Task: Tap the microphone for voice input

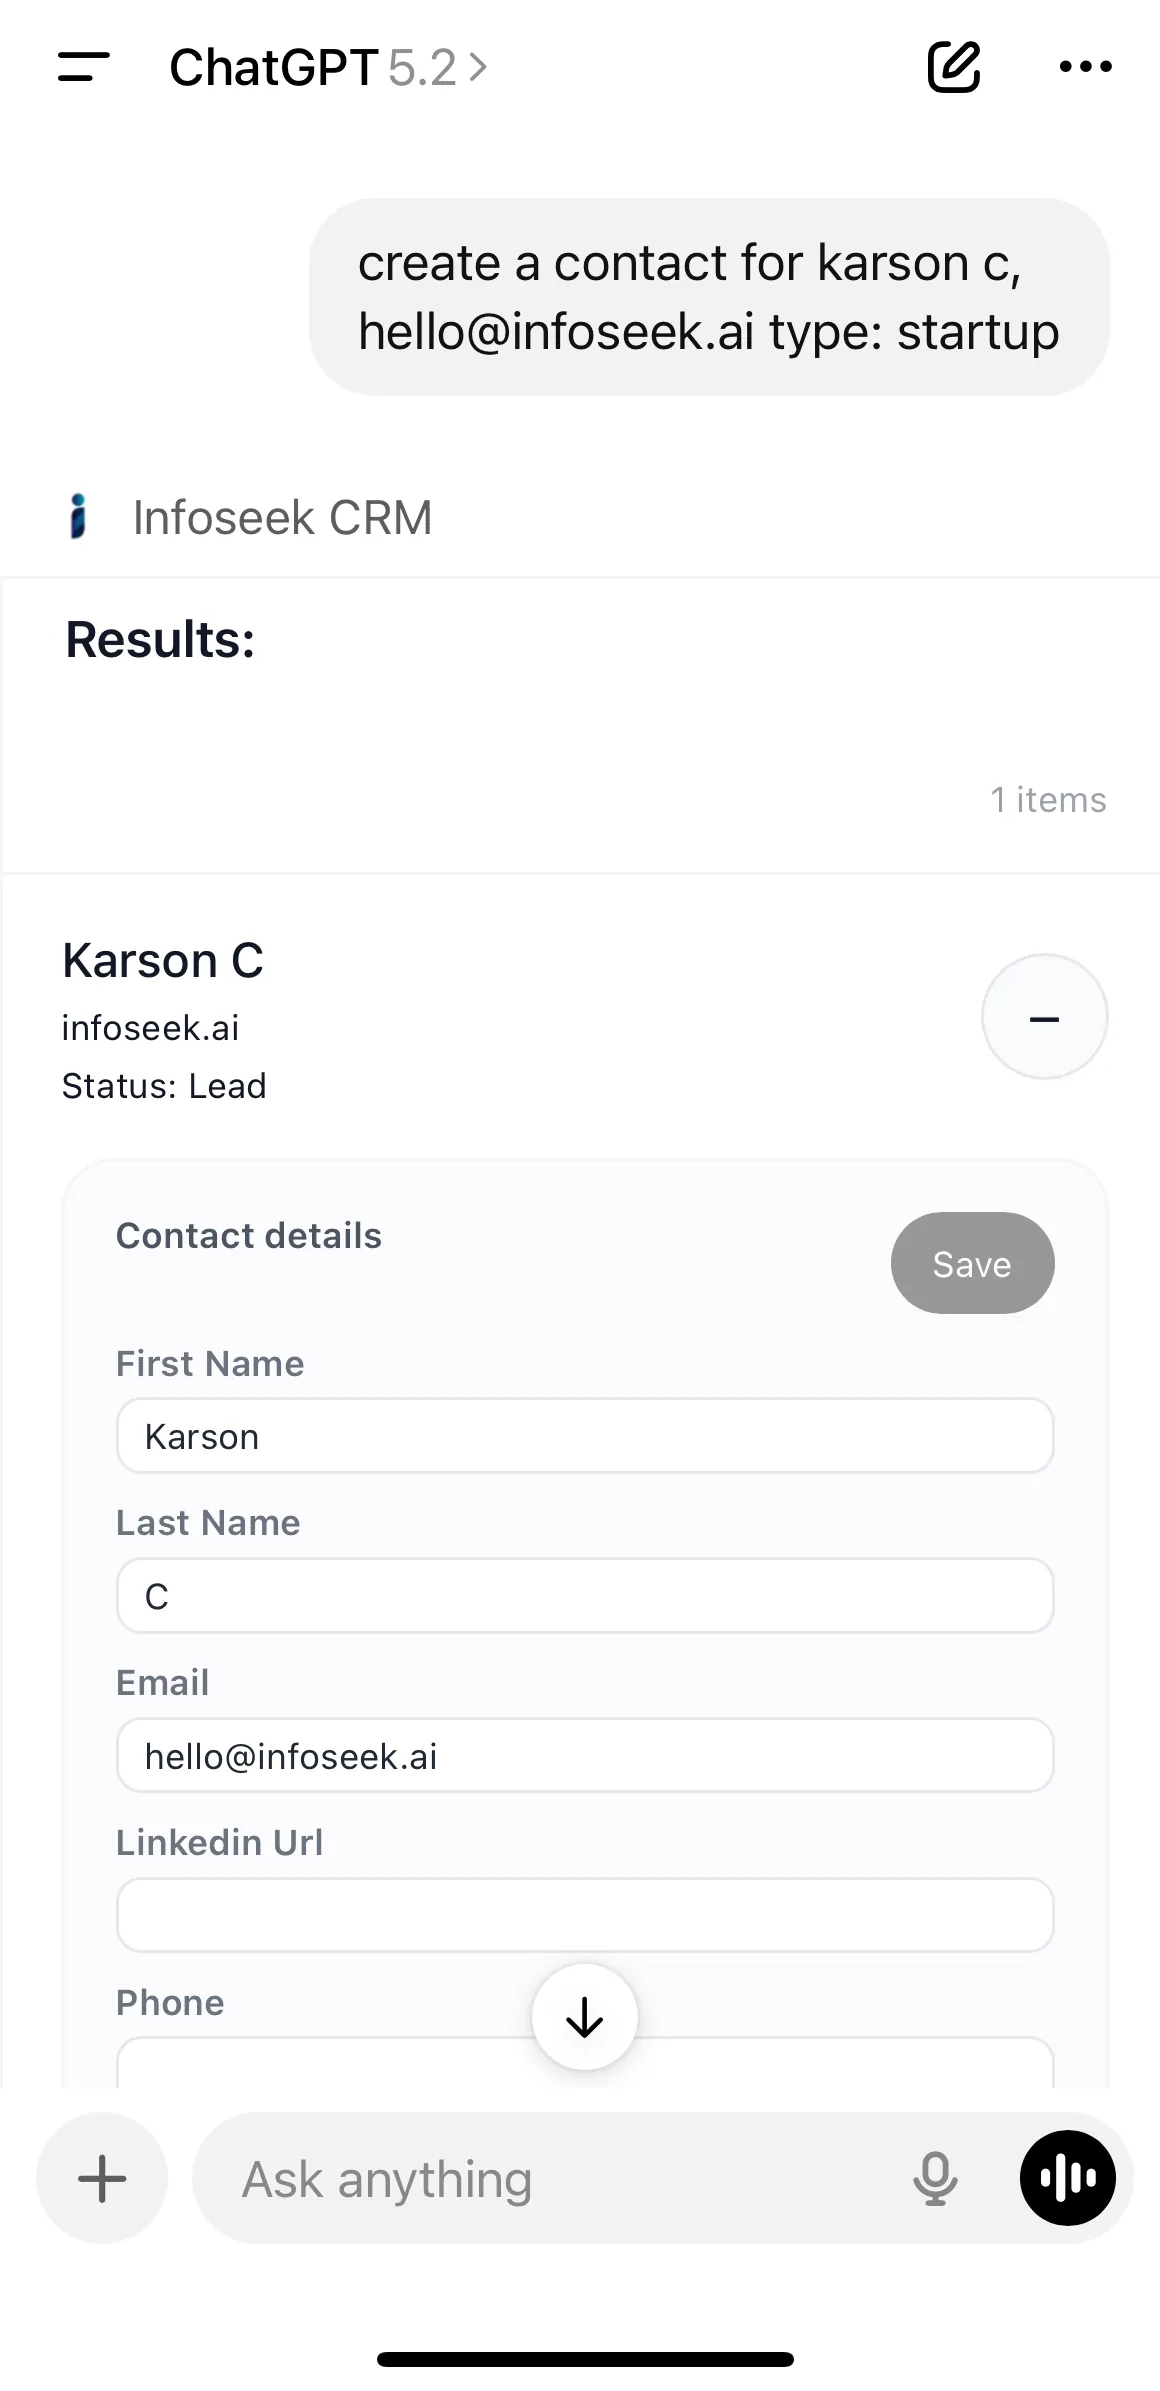Action: click(932, 2178)
